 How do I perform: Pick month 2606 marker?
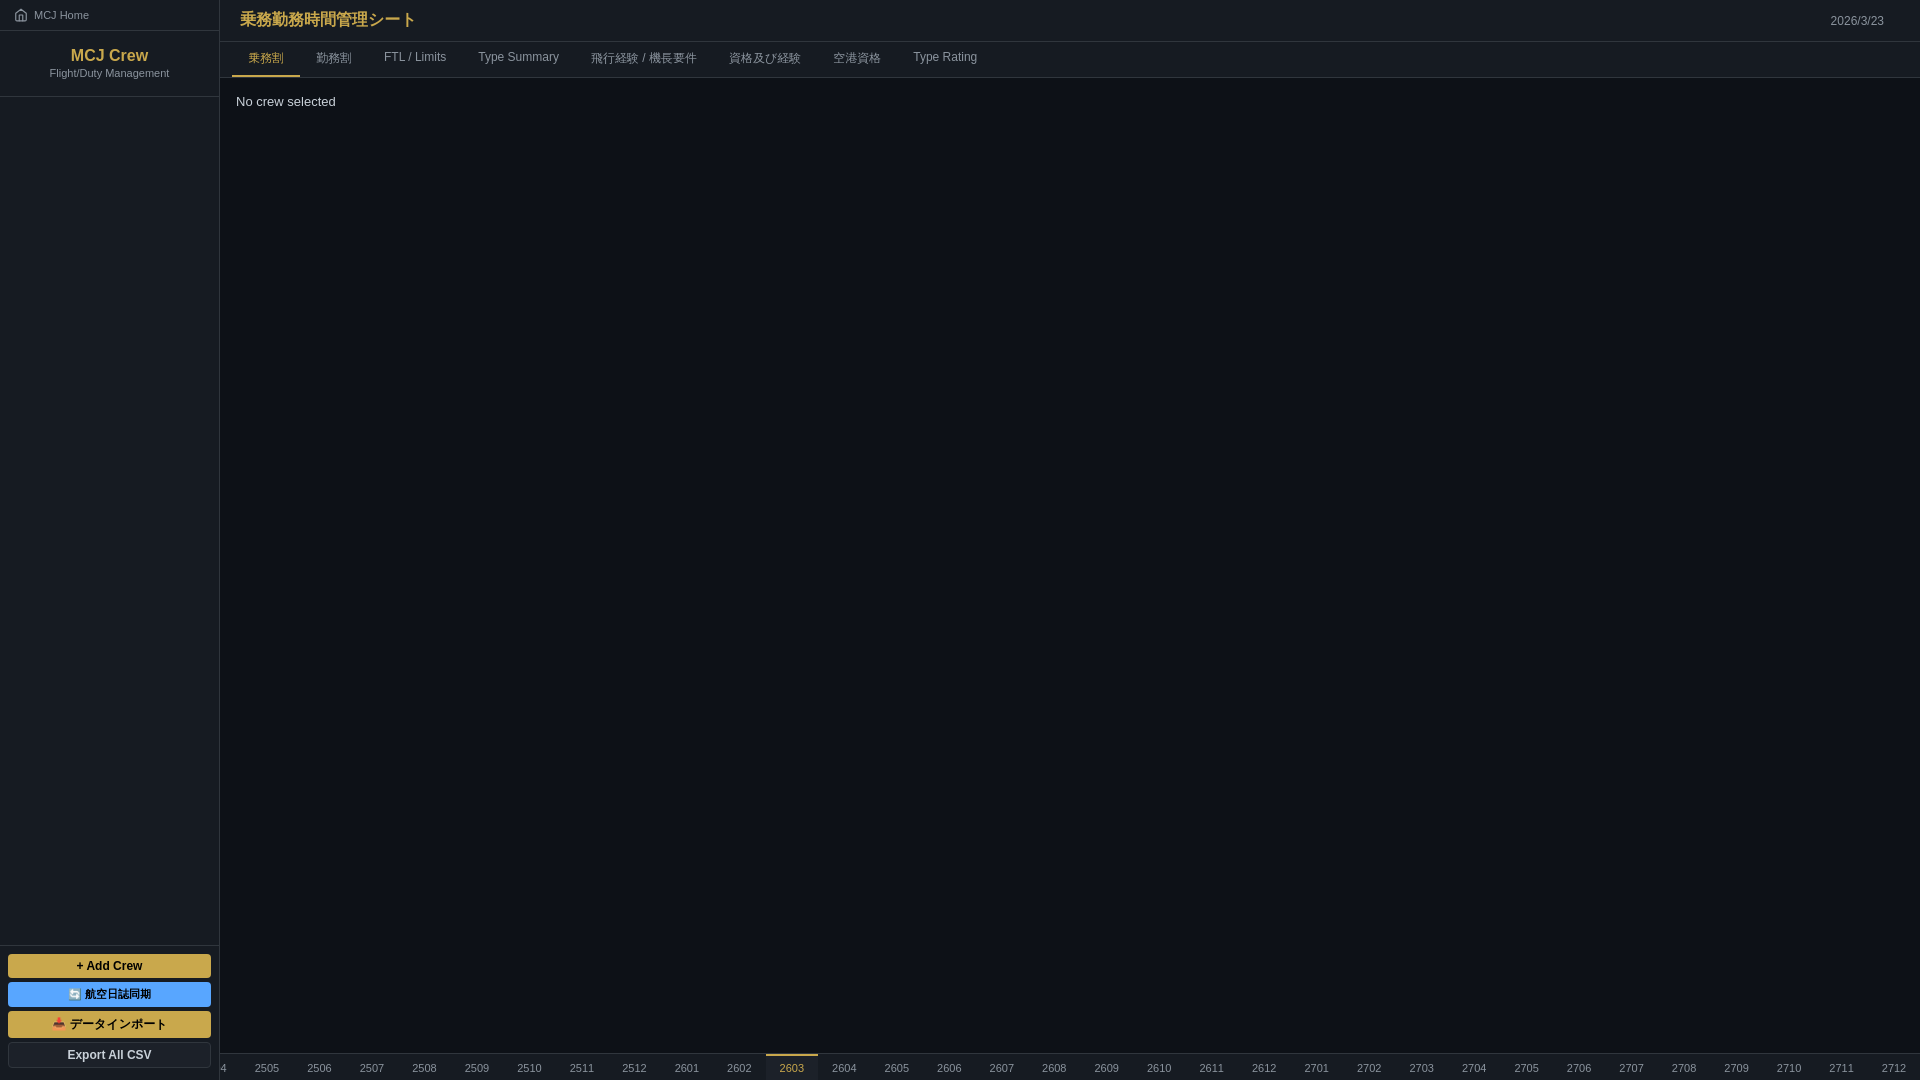click(949, 1068)
